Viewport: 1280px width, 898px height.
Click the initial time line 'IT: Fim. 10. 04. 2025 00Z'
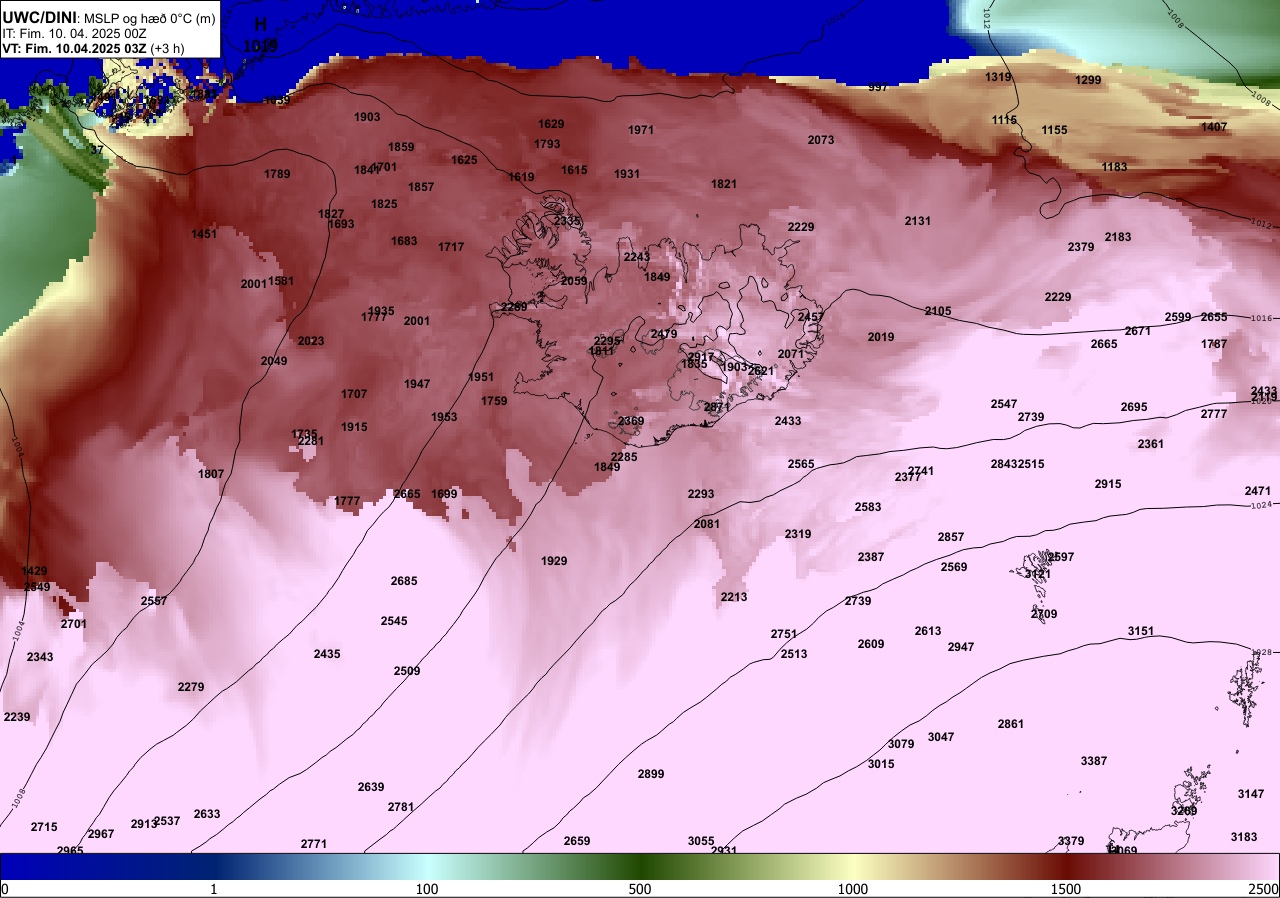click(75, 33)
